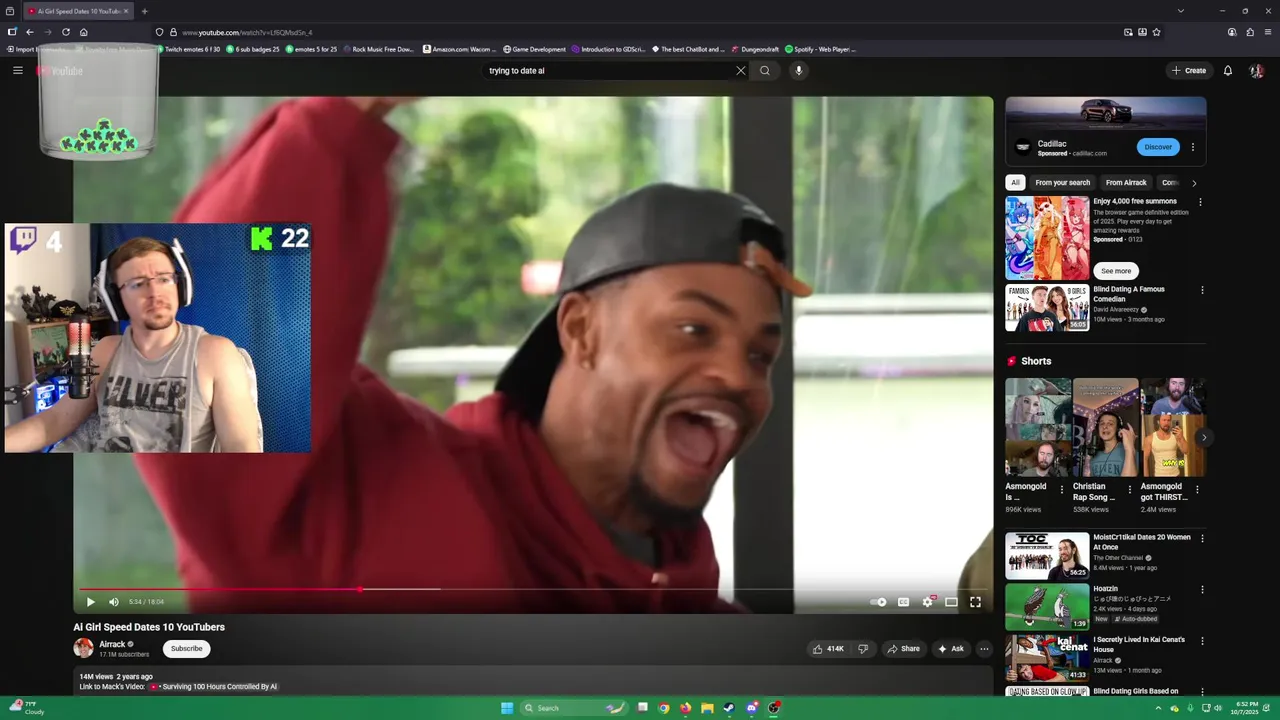The image size is (1280, 720).
Task: Open the 'Christian Rap Song' short thumbnail
Action: click(x=1106, y=427)
